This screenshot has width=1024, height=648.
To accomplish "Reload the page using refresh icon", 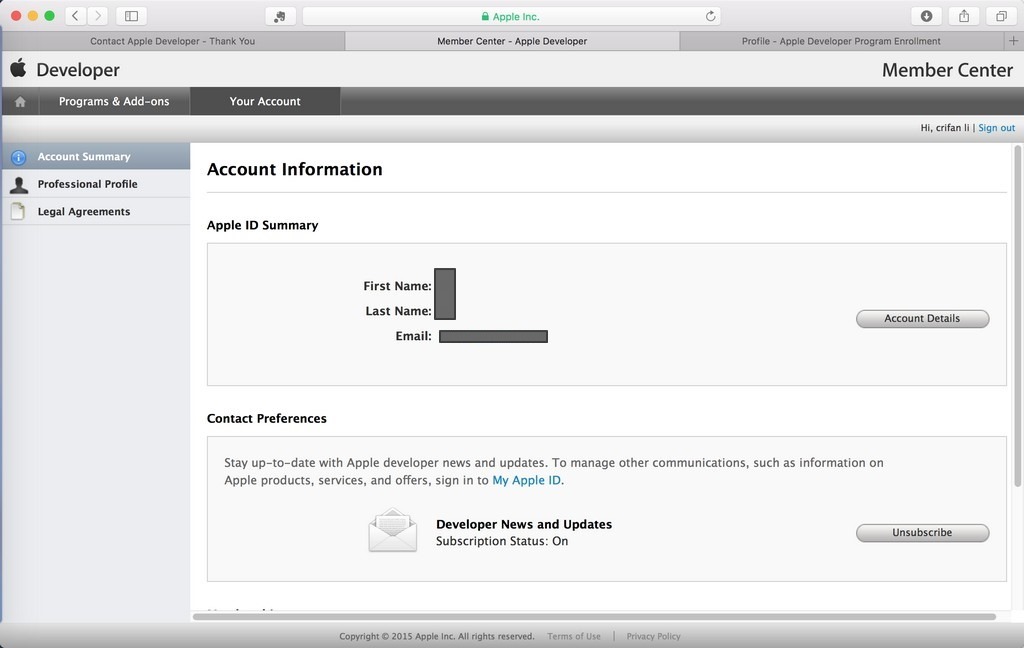I will point(711,16).
